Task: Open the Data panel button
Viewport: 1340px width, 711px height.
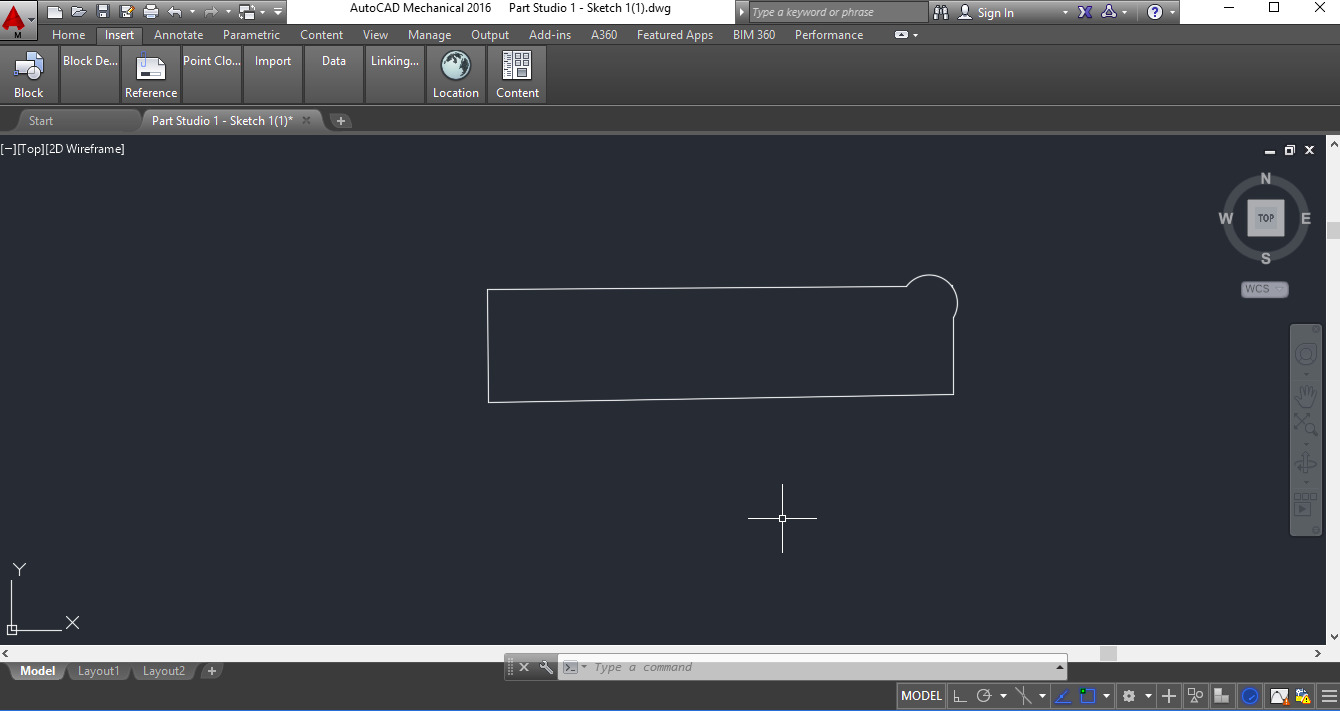Action: click(334, 74)
